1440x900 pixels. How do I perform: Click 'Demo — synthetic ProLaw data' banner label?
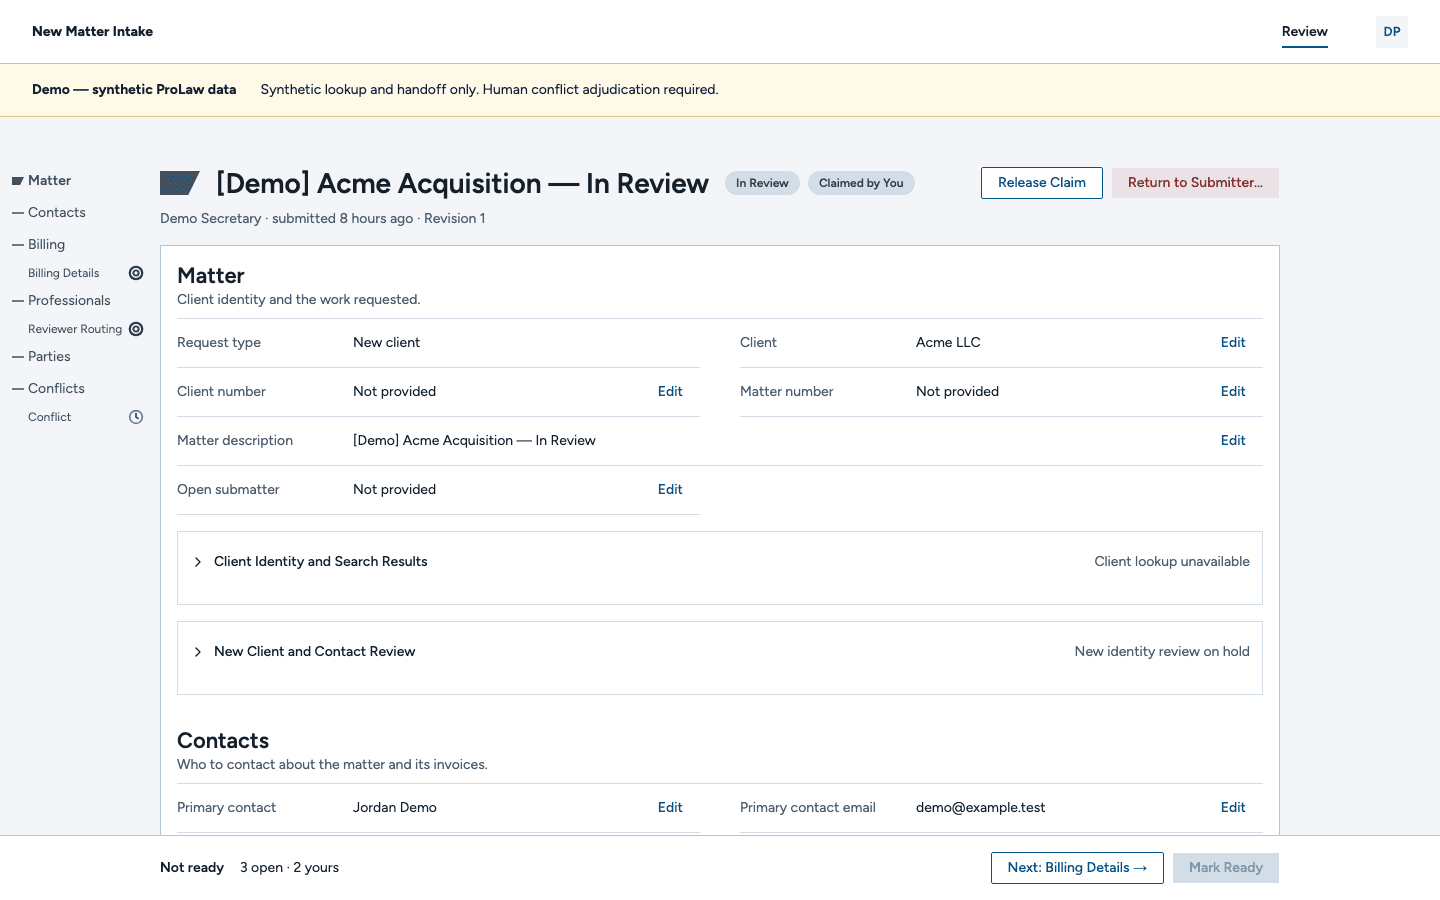pos(134,90)
